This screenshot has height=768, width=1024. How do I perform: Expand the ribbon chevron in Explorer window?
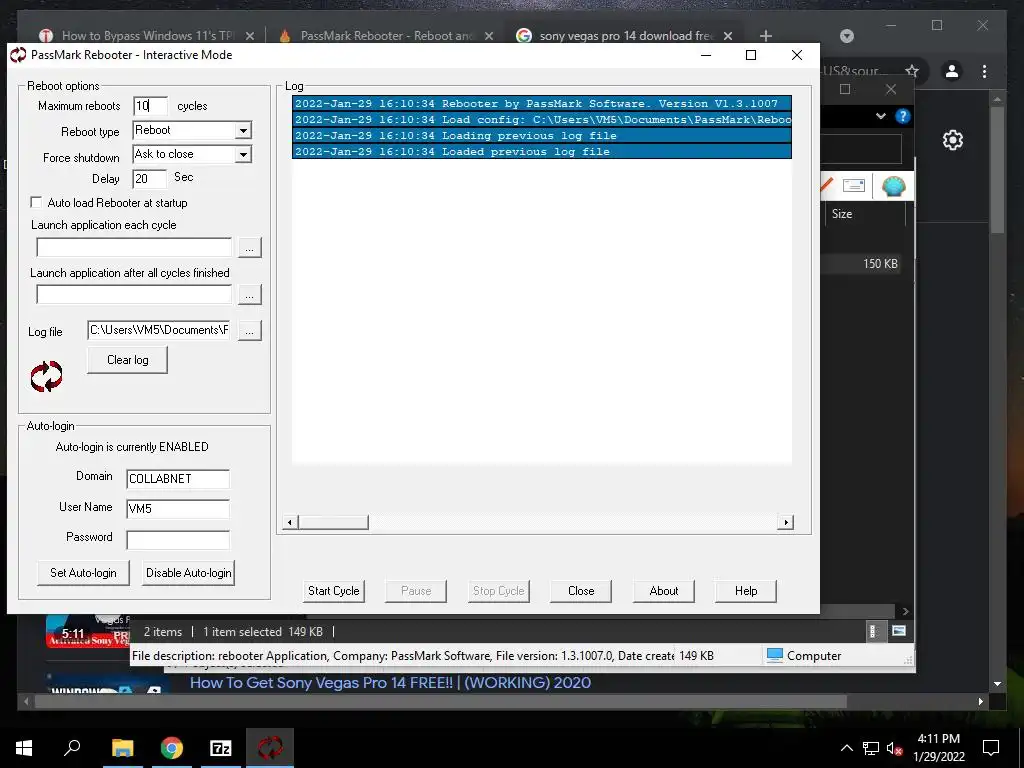(881, 116)
